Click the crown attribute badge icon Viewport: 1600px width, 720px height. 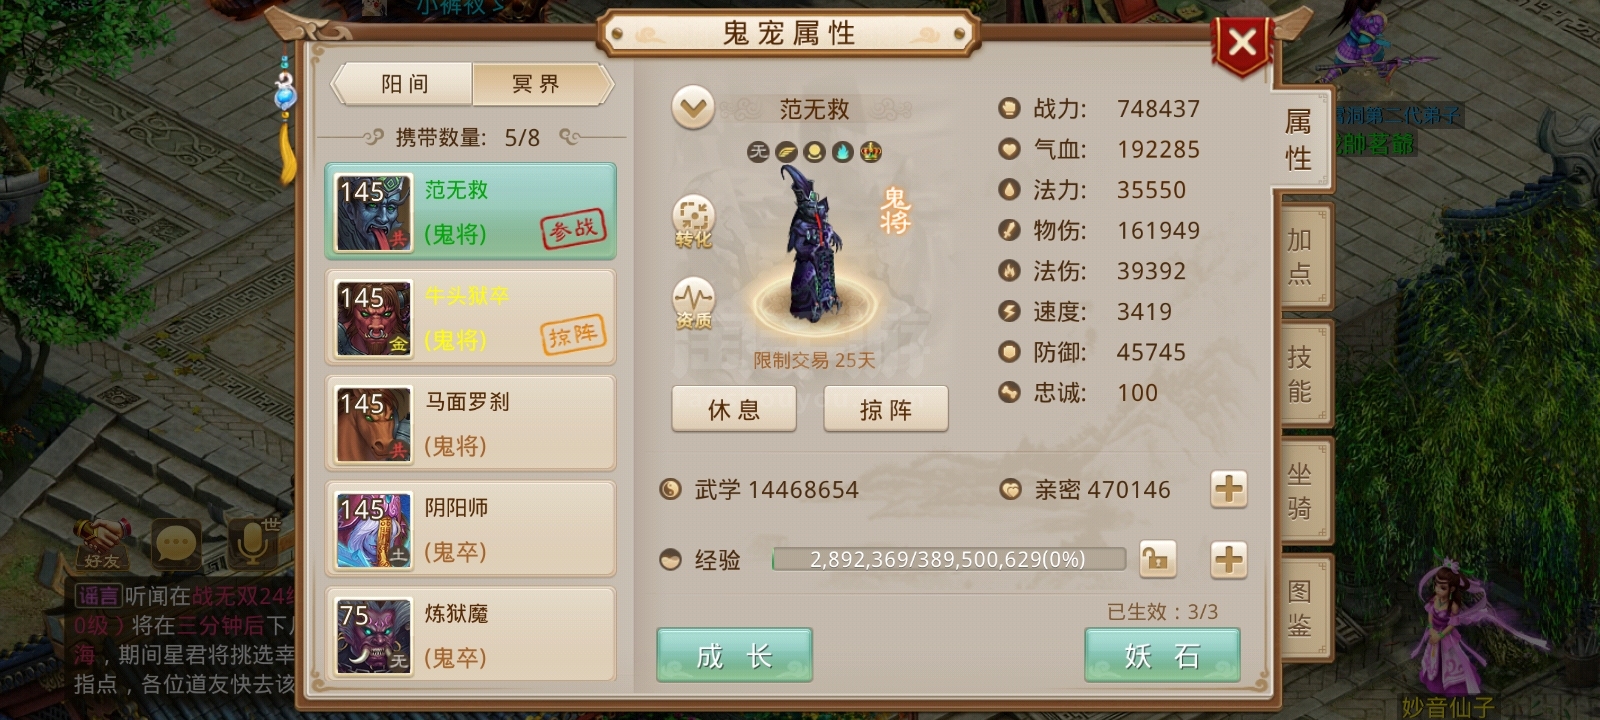[871, 152]
